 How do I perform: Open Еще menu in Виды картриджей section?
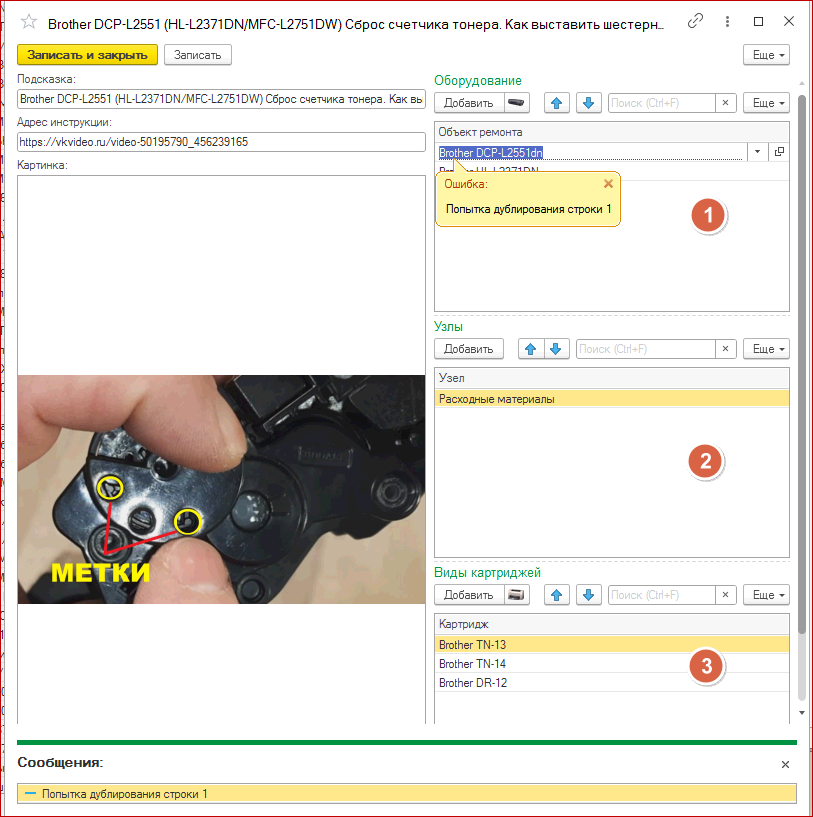766,595
